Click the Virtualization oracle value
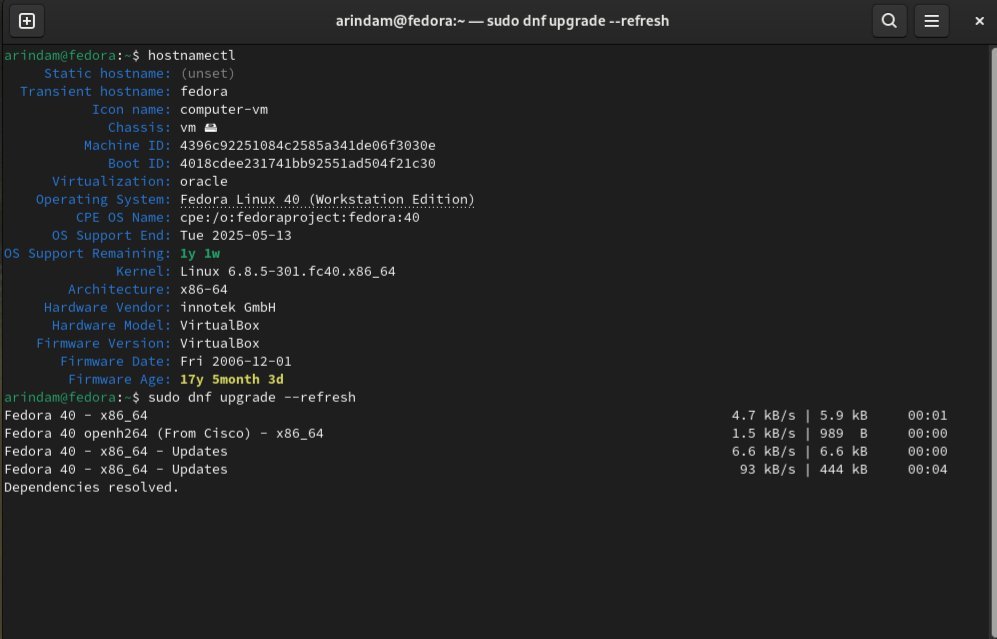Image resolution: width=997 pixels, height=639 pixels. pos(203,182)
